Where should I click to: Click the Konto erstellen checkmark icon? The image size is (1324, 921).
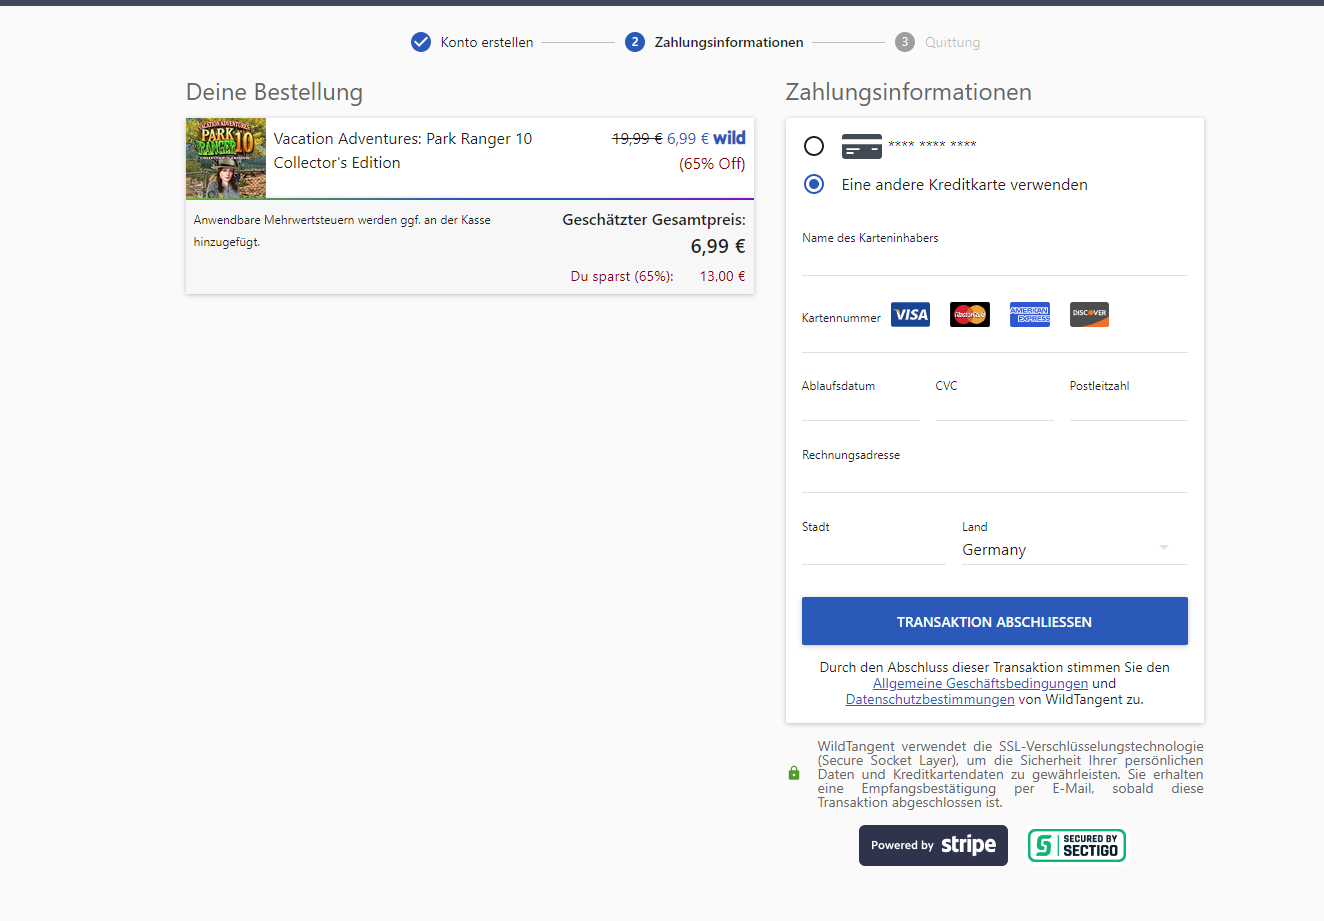[421, 42]
